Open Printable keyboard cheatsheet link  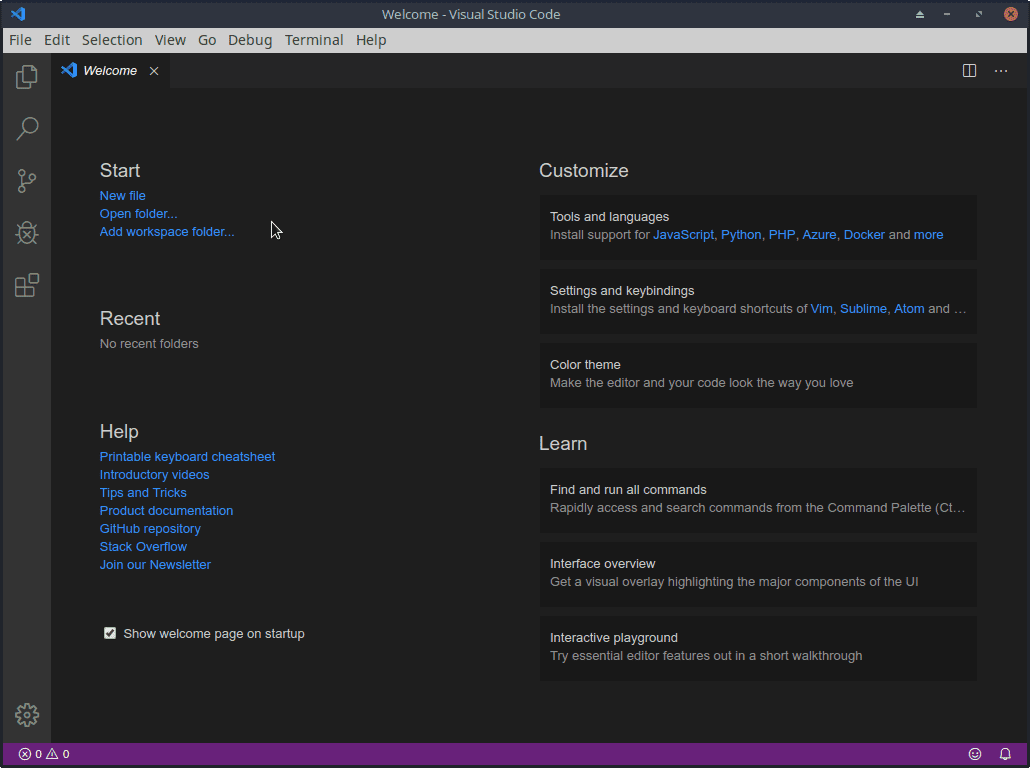pyautogui.click(x=187, y=457)
